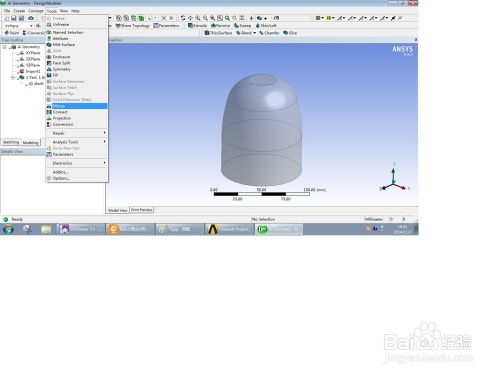
Task: Choose Mid-Surface menu entry
Action: pyautogui.click(x=77, y=45)
